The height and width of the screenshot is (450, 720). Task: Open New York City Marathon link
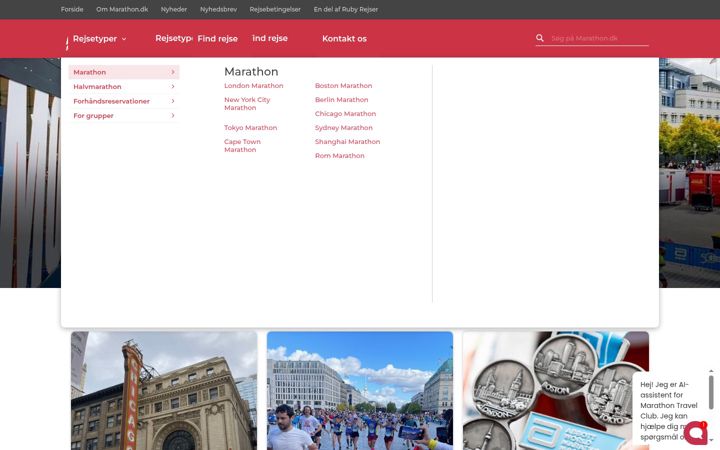coord(247,104)
